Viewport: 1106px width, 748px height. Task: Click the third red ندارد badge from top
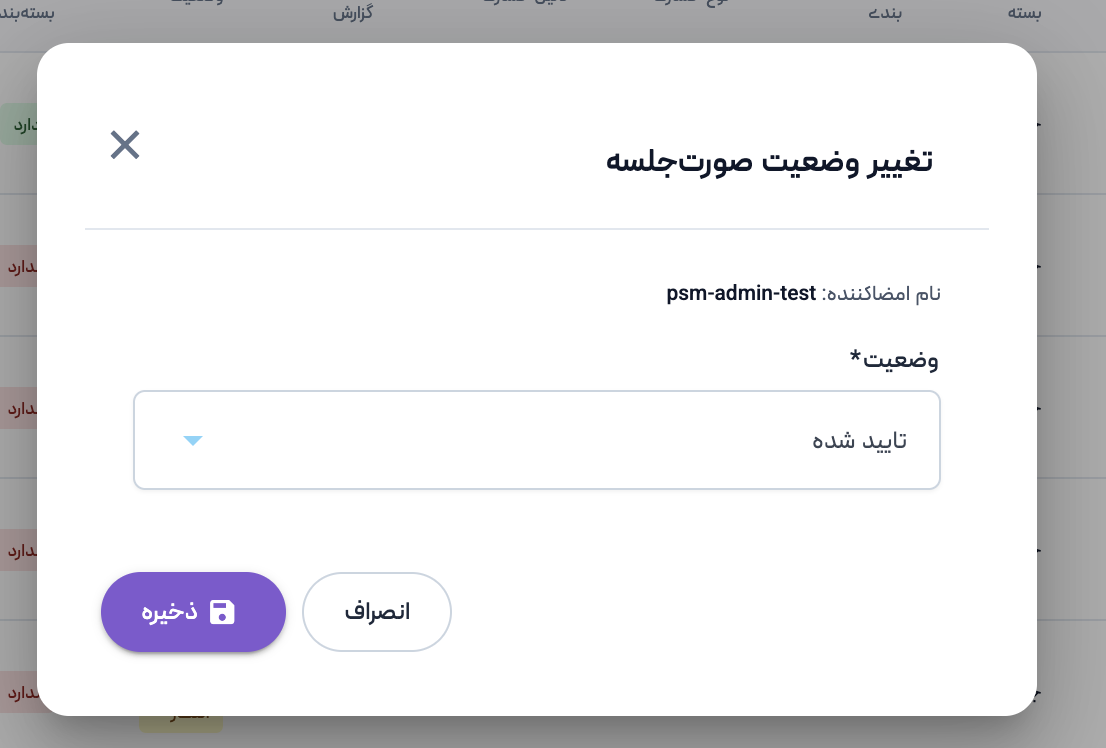pos(19,551)
